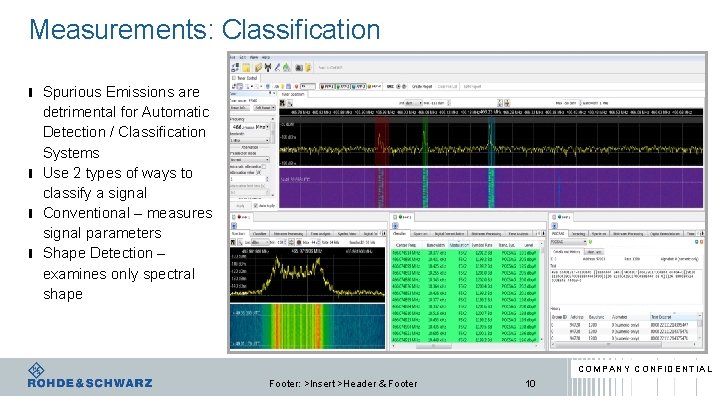This screenshot has height=405, width=720.
Task: Click the blue pen icon in top toolbar
Action: coord(277,68)
